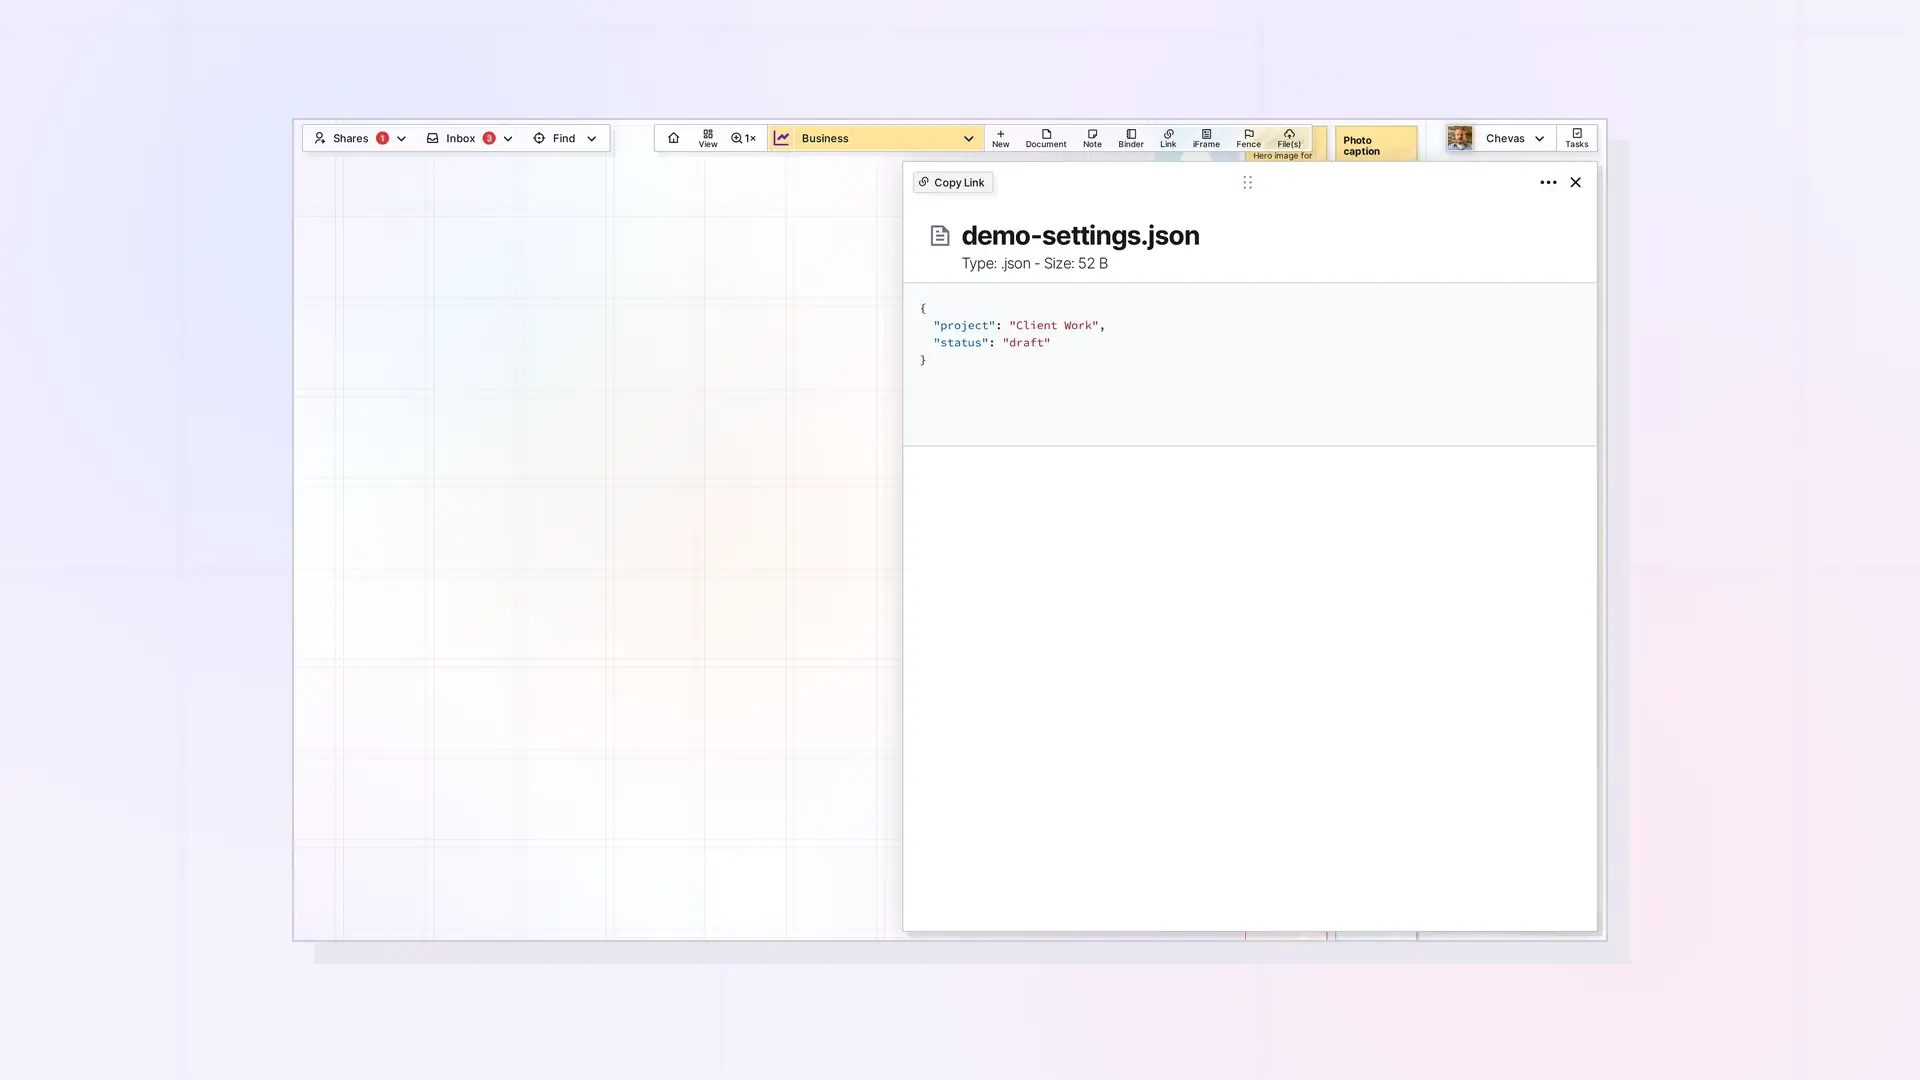The width and height of the screenshot is (1920, 1080).
Task: Click the Business chart icon
Action: click(x=781, y=138)
